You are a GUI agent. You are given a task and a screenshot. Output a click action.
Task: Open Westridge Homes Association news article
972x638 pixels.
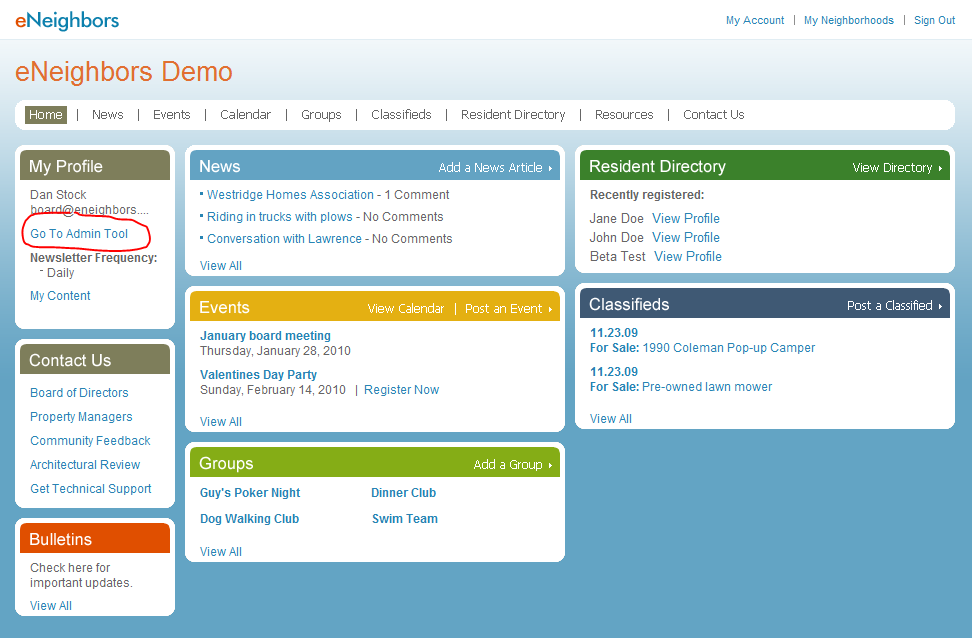click(x=290, y=195)
